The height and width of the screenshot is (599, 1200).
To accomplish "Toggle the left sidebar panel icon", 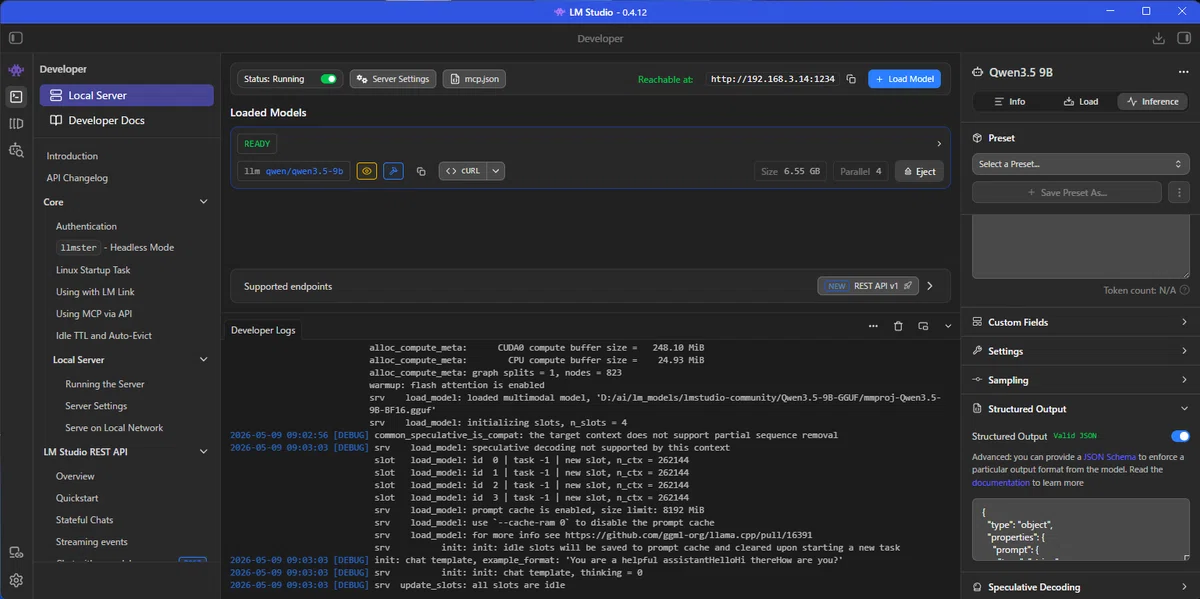I will (x=15, y=38).
